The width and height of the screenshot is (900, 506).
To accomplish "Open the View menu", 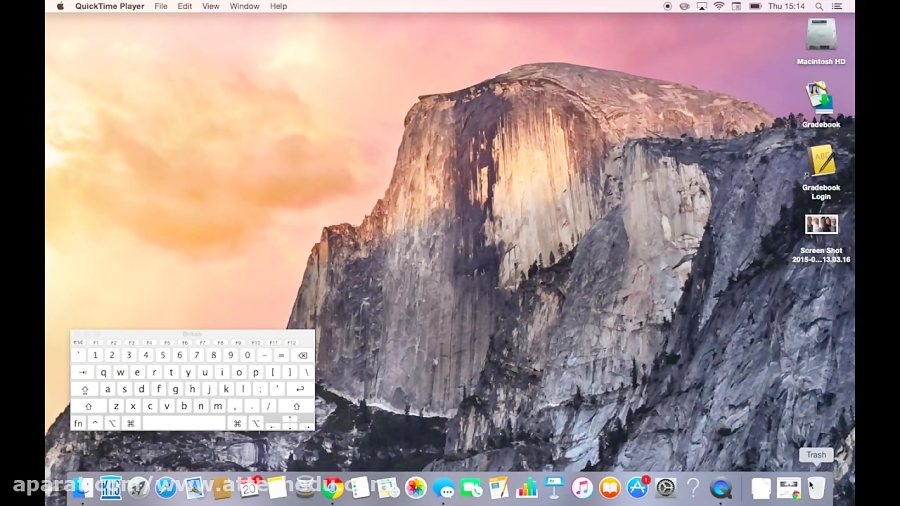I will tap(211, 6).
